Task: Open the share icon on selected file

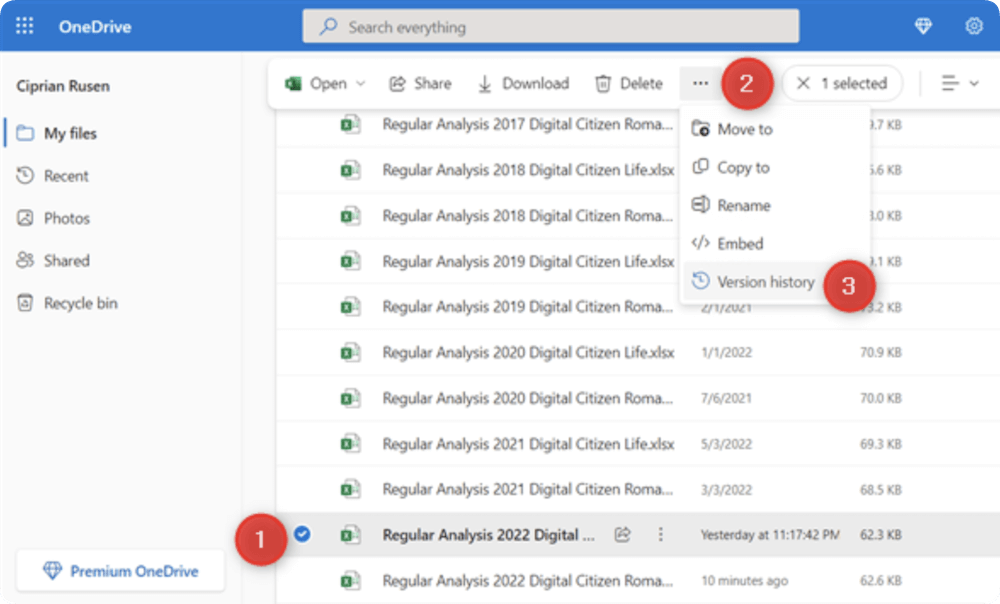Action: [622, 535]
